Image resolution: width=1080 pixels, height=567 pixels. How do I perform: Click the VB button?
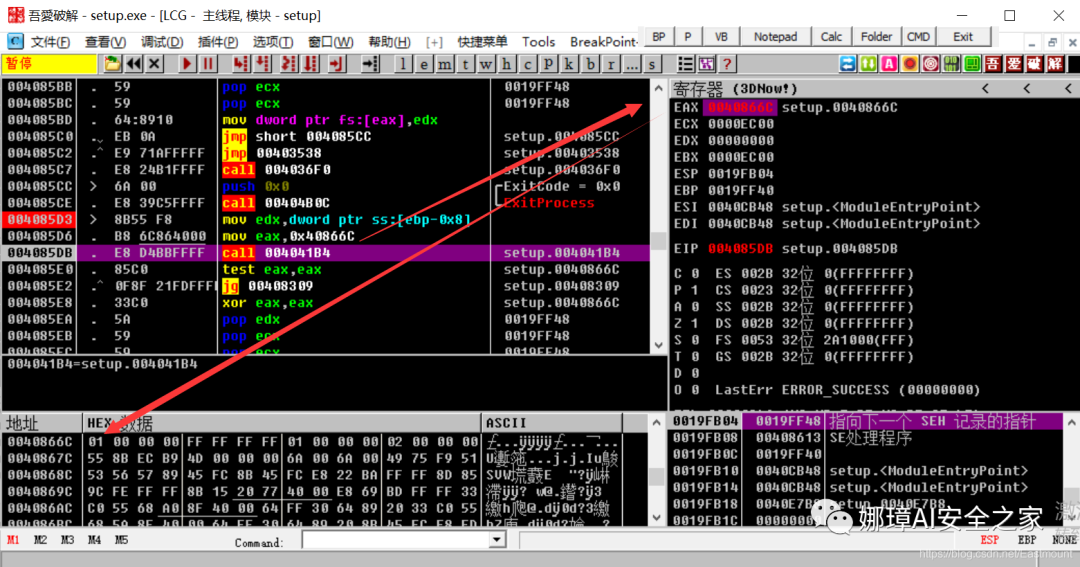721,37
